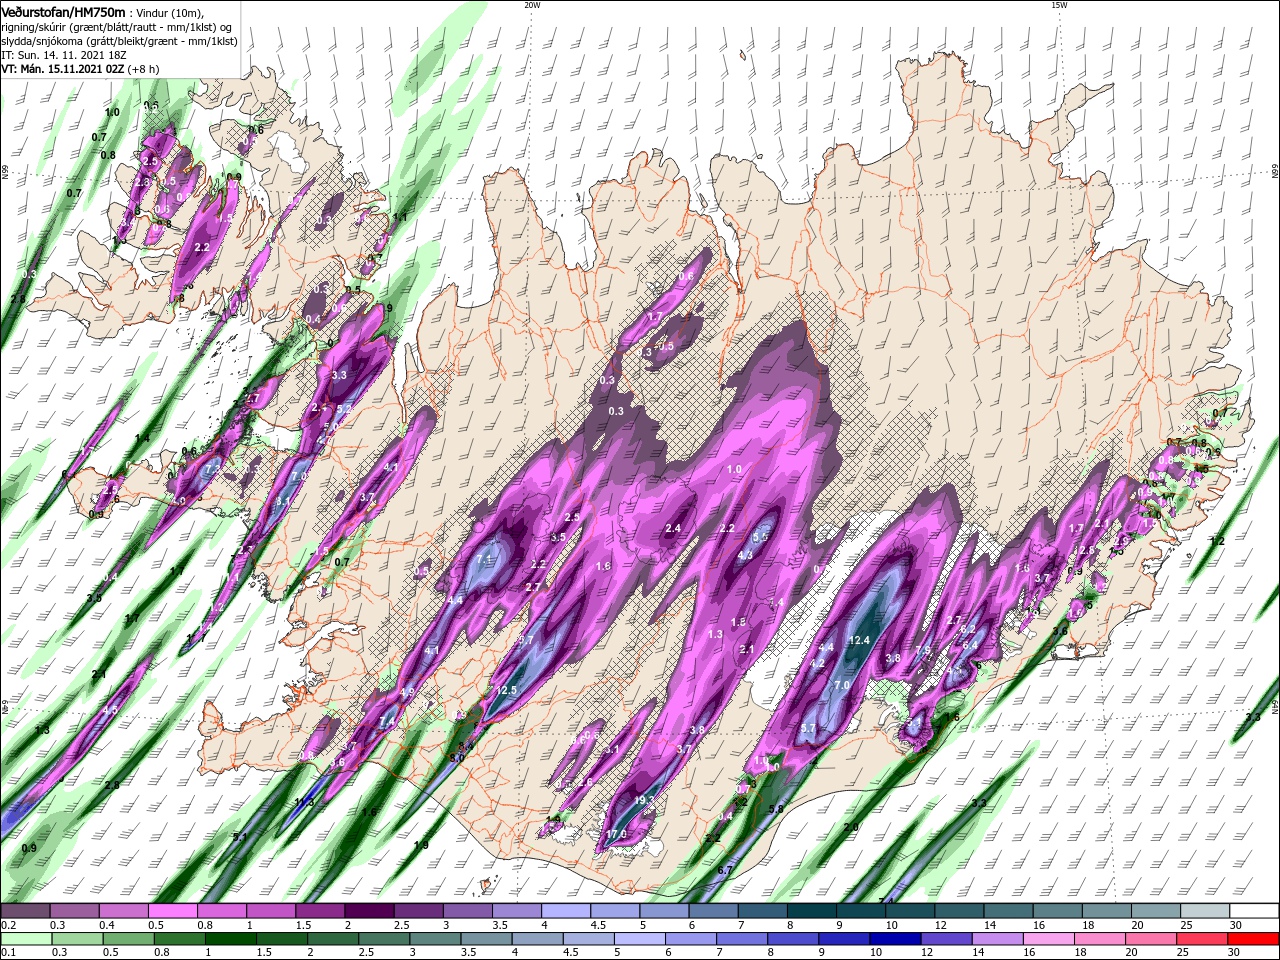
Task: Select the top-row swatch between 1.5 and 2
Action: (x=320, y=911)
